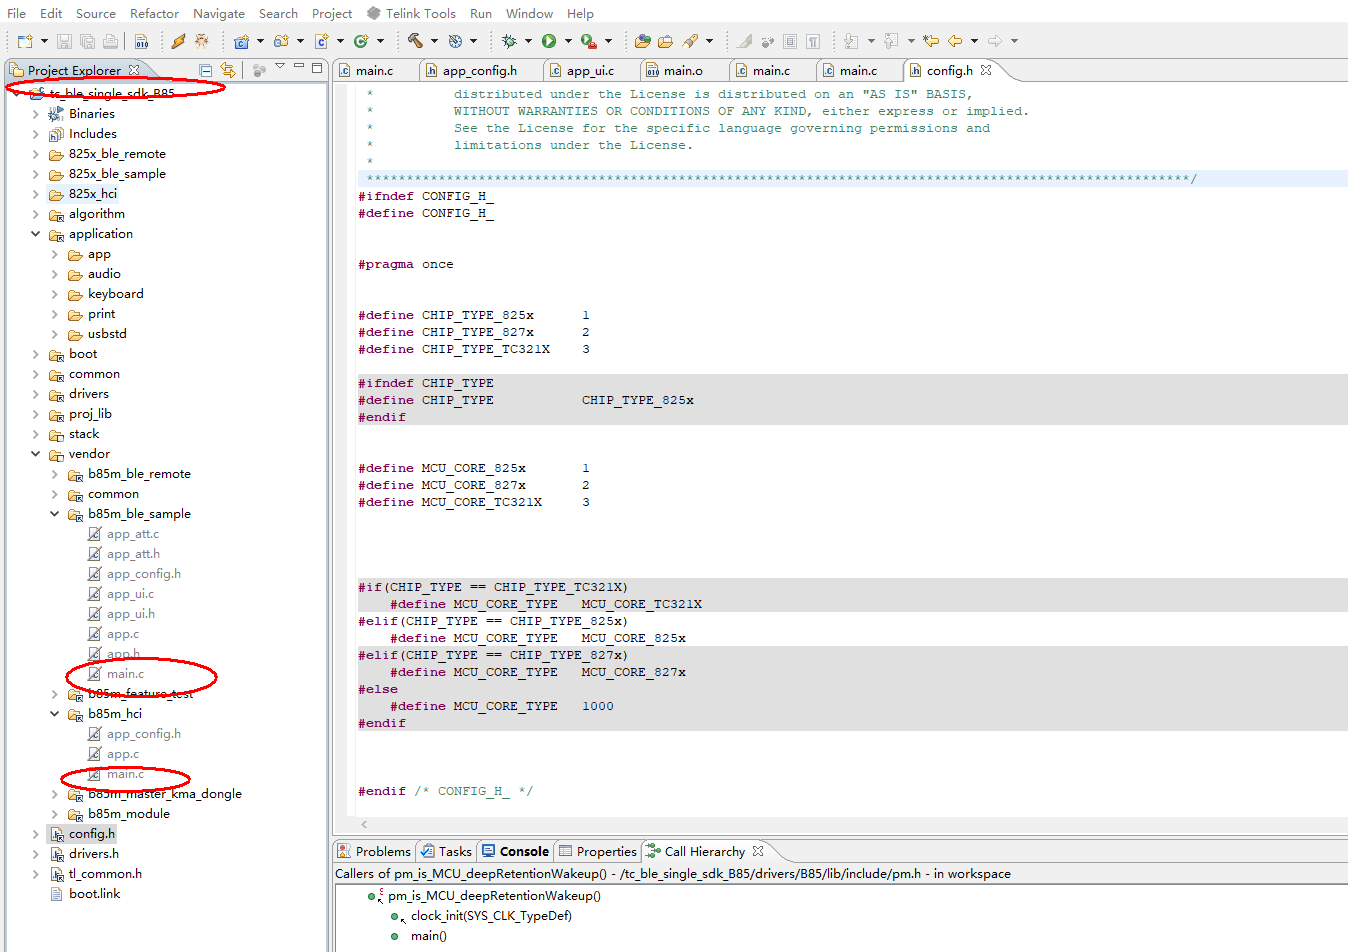Minimize the Project Explorer panel

(298, 67)
